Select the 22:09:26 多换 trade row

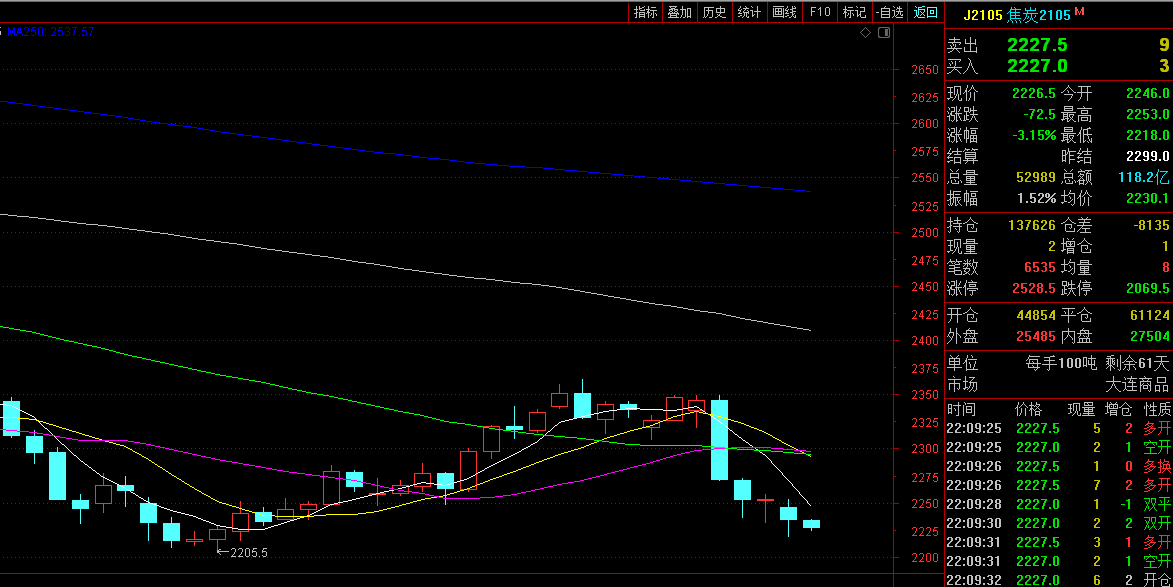[x=1059, y=466]
